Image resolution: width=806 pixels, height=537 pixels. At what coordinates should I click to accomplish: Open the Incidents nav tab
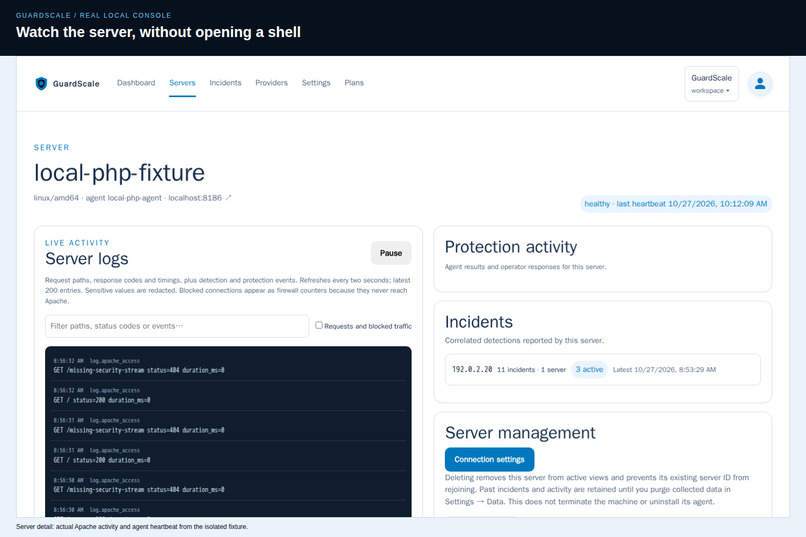coord(225,83)
